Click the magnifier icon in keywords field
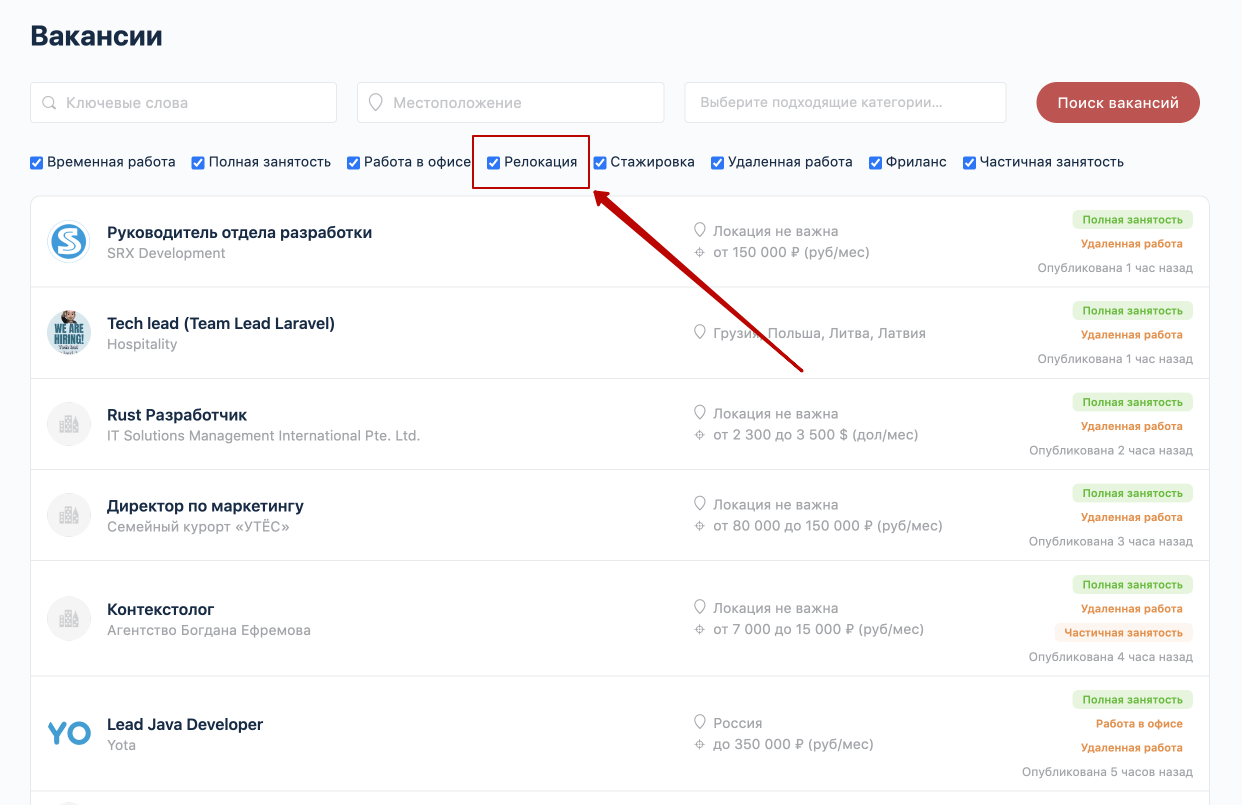Image resolution: width=1242 pixels, height=805 pixels. [49, 102]
